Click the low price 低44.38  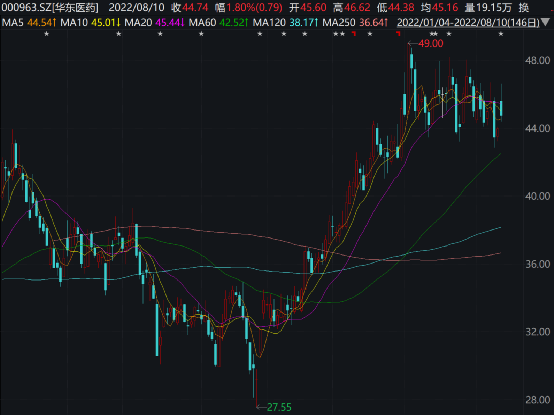coord(395,7)
